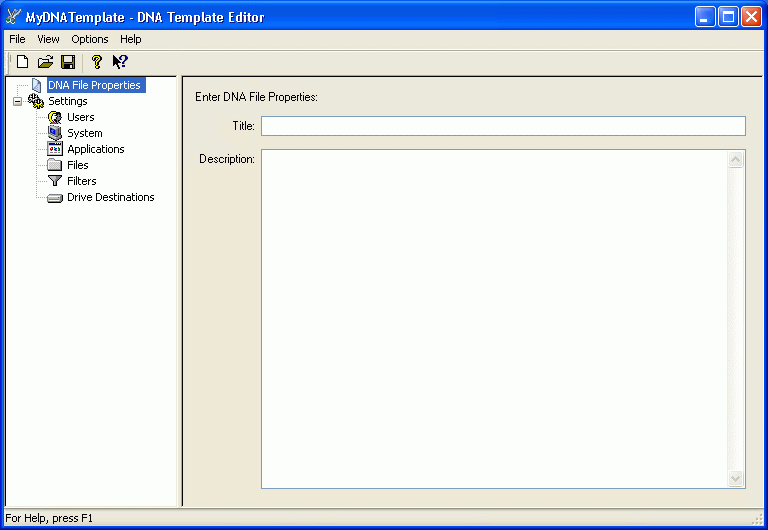Click the 'Enter DNA File Properties:' heading text
768x530 pixels.
256,97
